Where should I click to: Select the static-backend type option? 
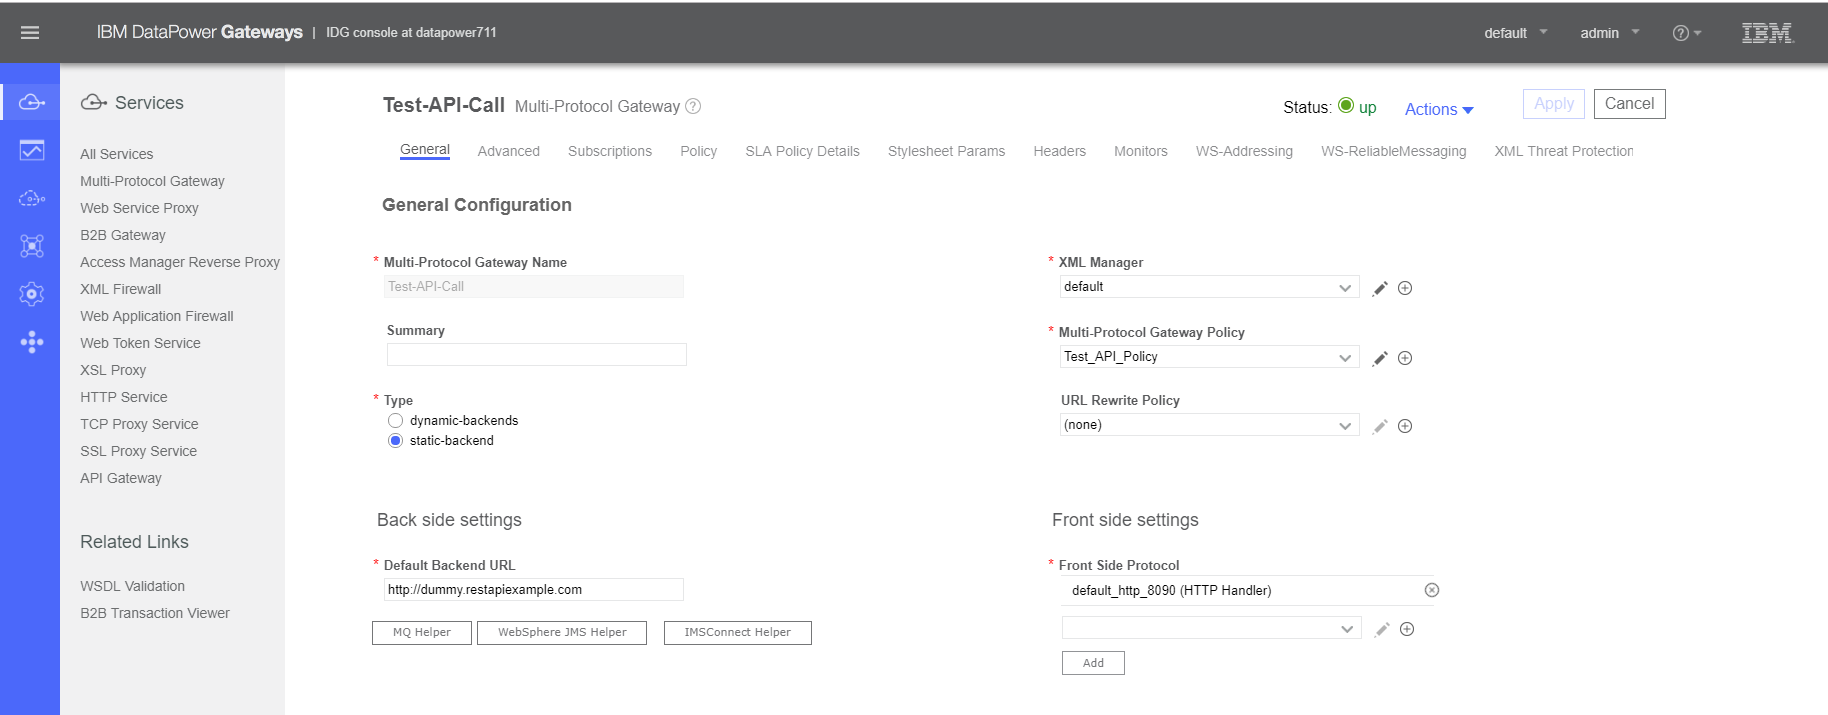(395, 441)
